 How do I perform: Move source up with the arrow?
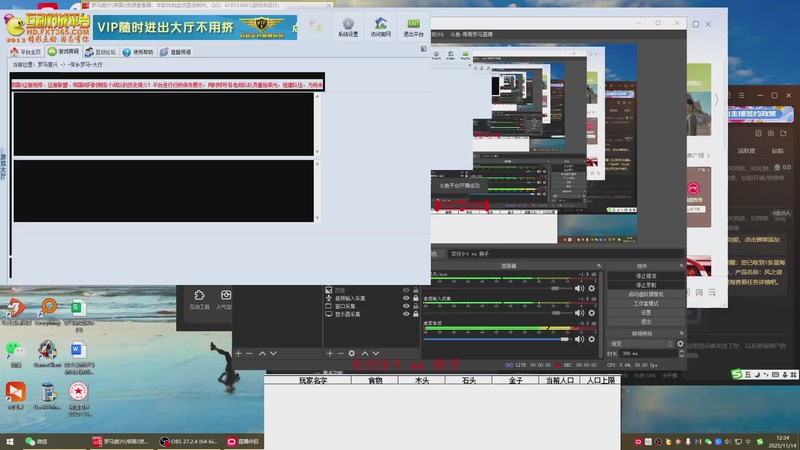(365, 353)
